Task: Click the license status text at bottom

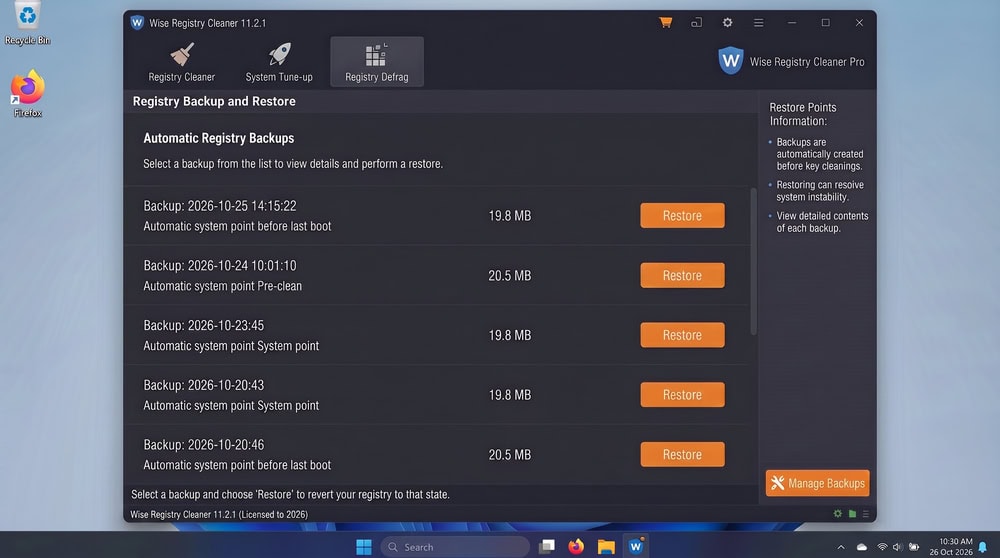Action: [219, 514]
